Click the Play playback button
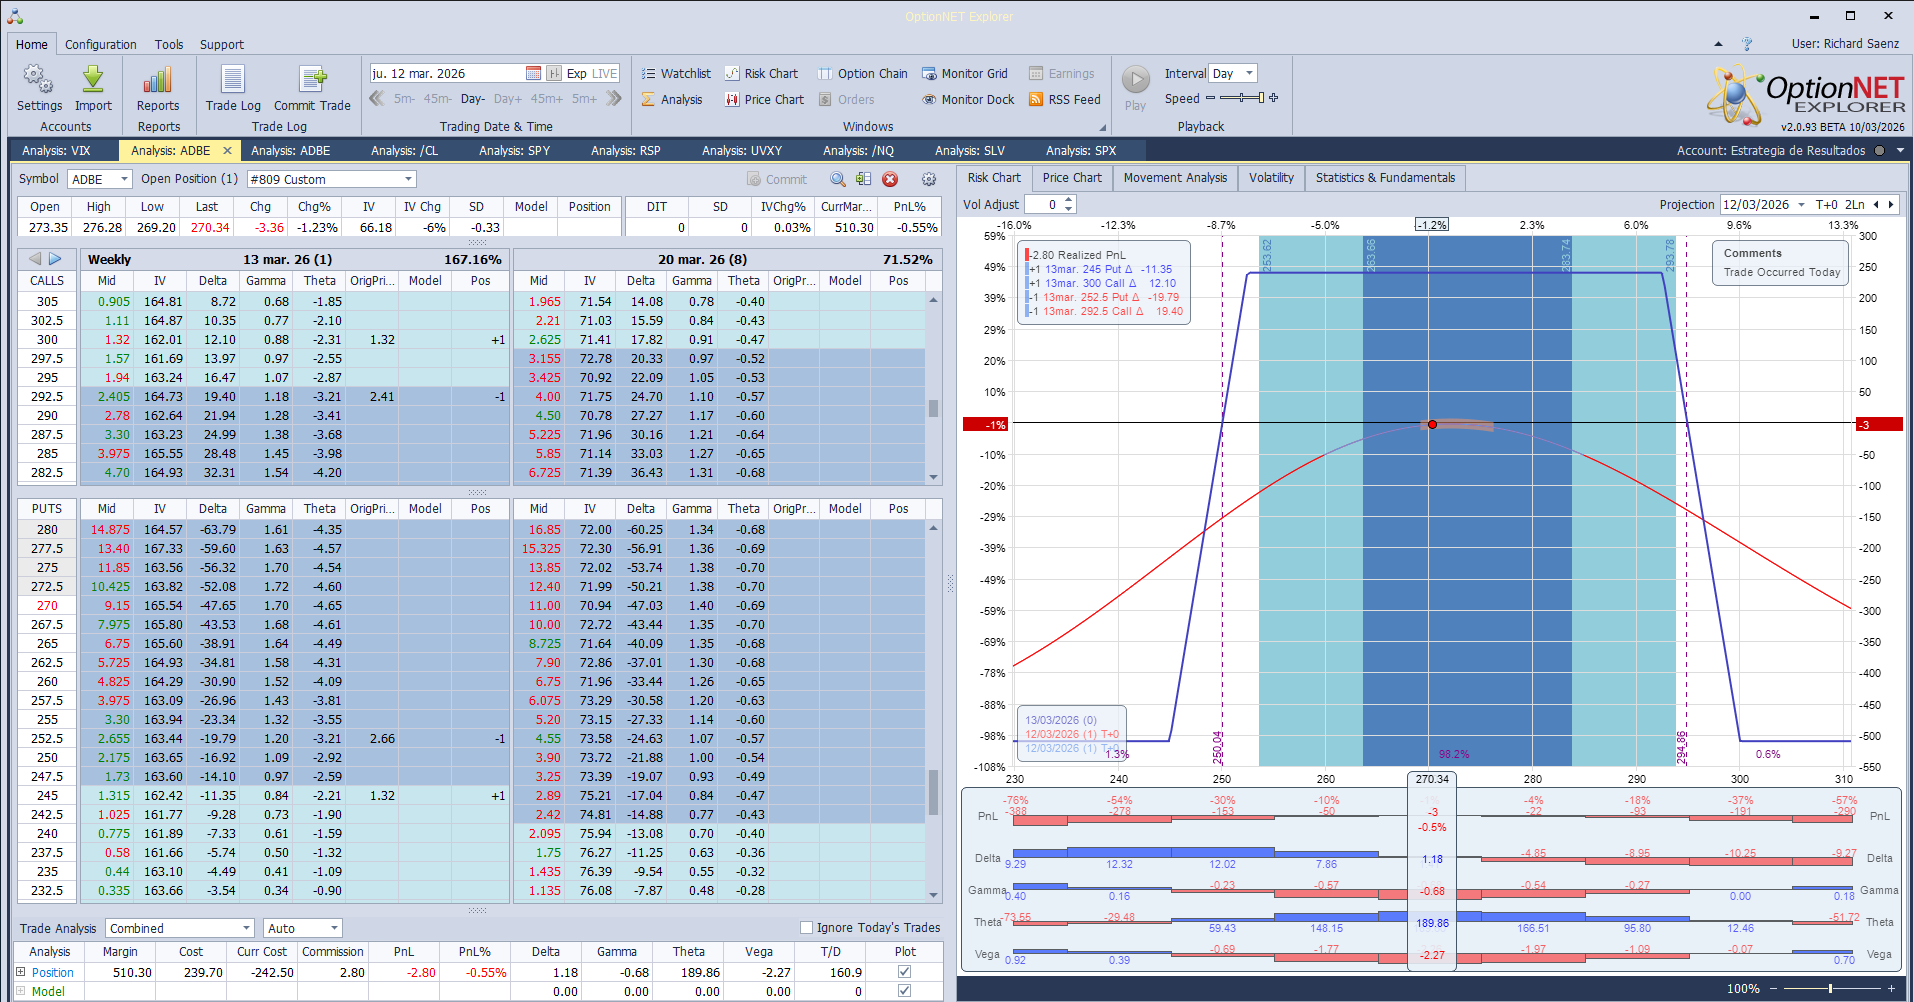This screenshot has height=1002, width=1914. 1135,88
